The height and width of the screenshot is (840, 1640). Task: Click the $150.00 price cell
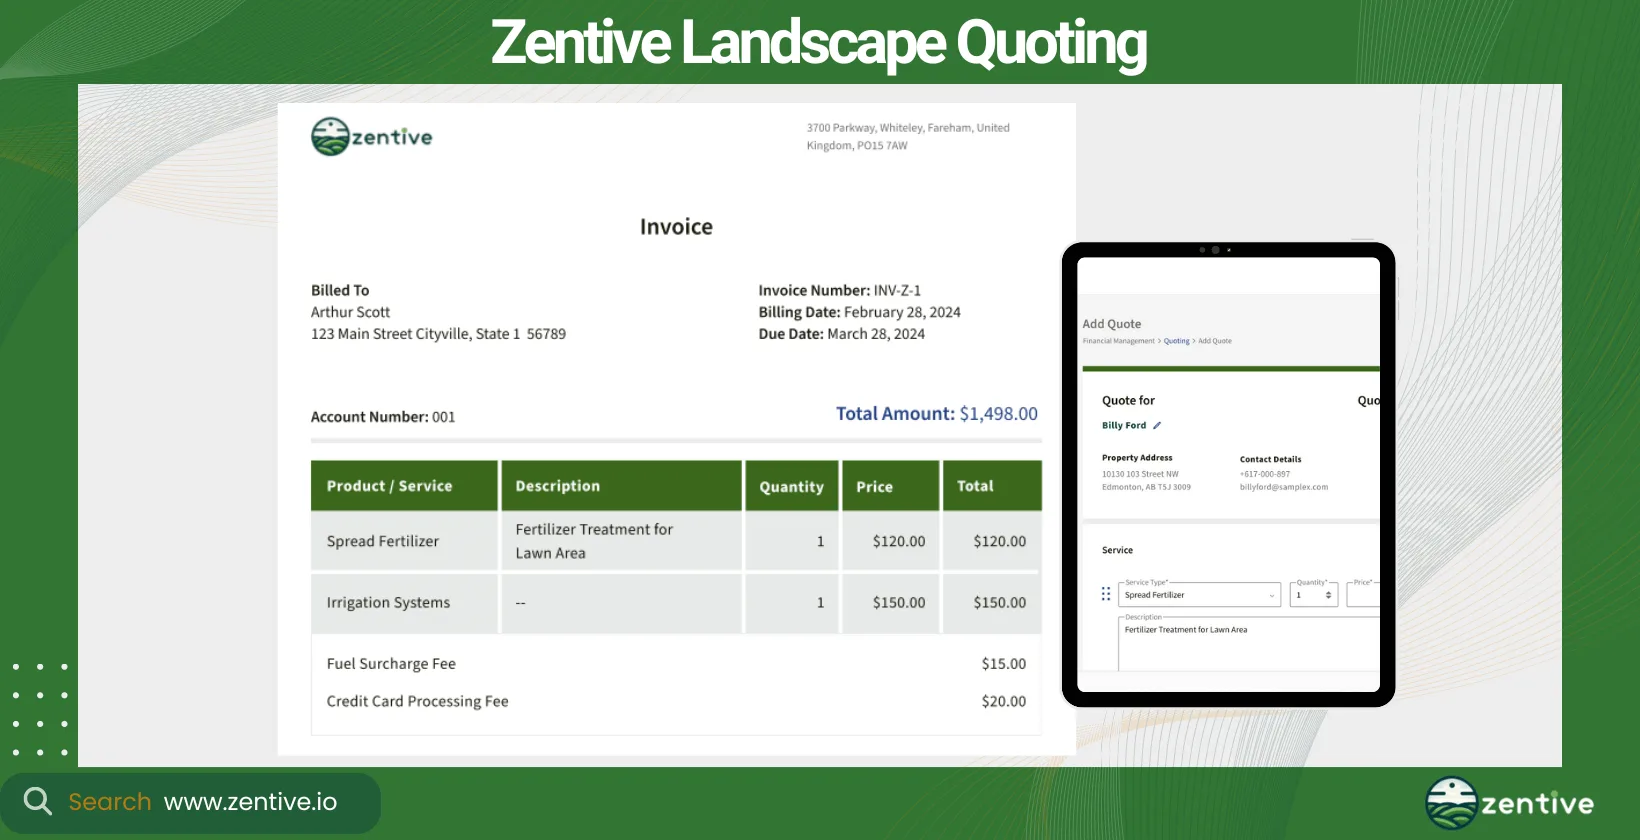(890, 603)
